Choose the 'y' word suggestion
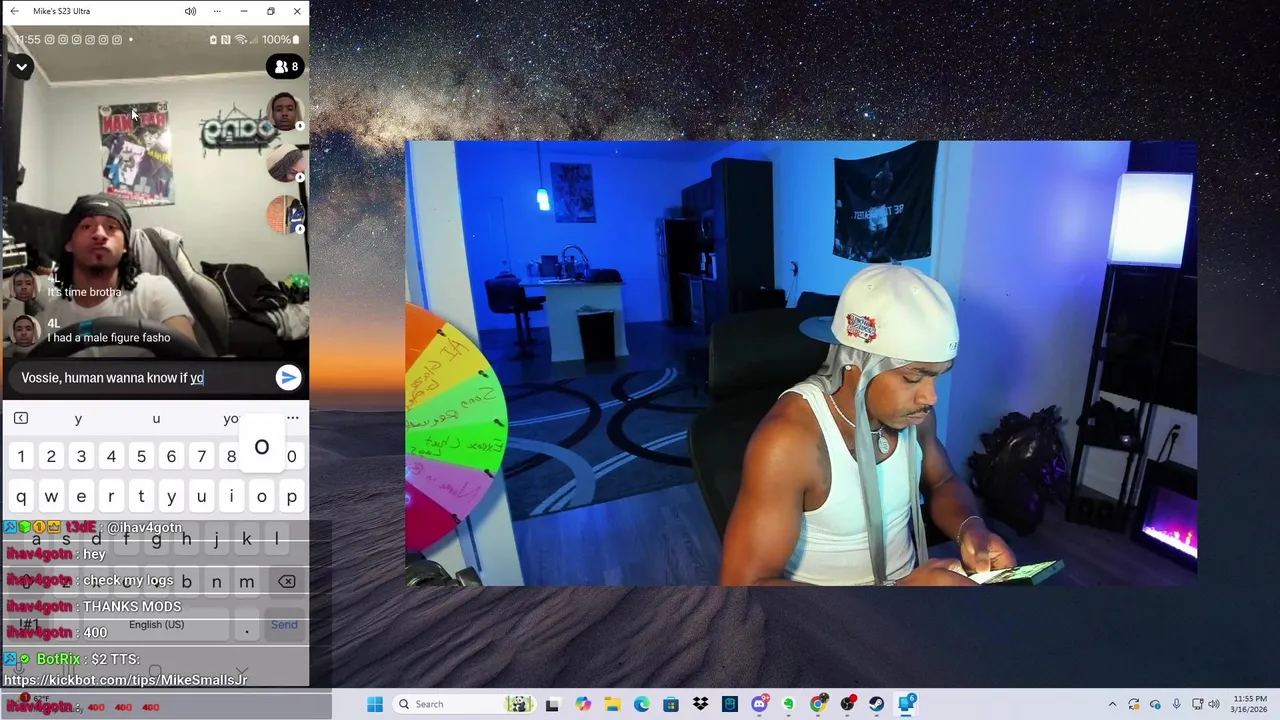This screenshot has height=720, width=1280. pos(78,419)
